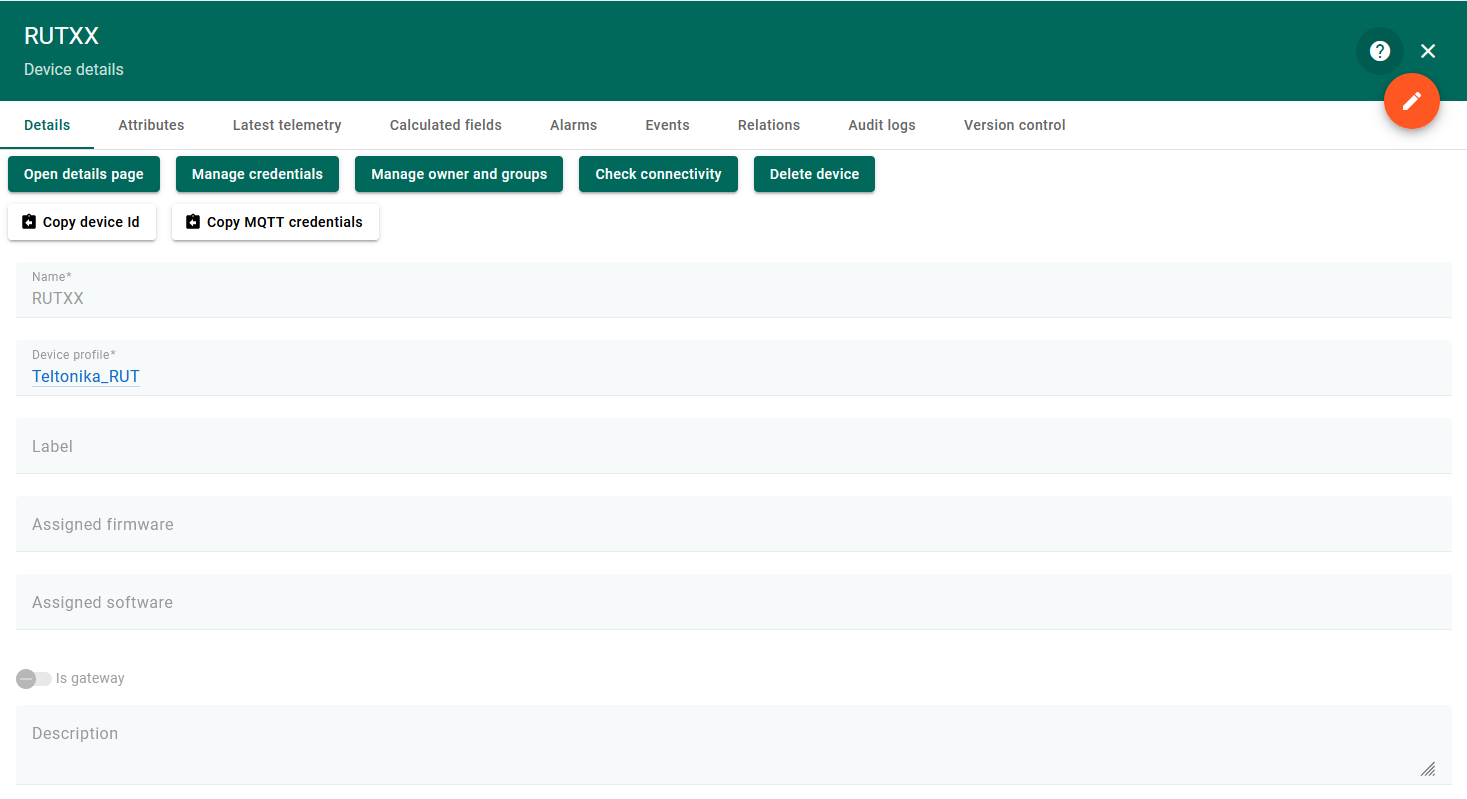The height and width of the screenshot is (799, 1467).
Task: View the Relations tab
Action: 768,125
